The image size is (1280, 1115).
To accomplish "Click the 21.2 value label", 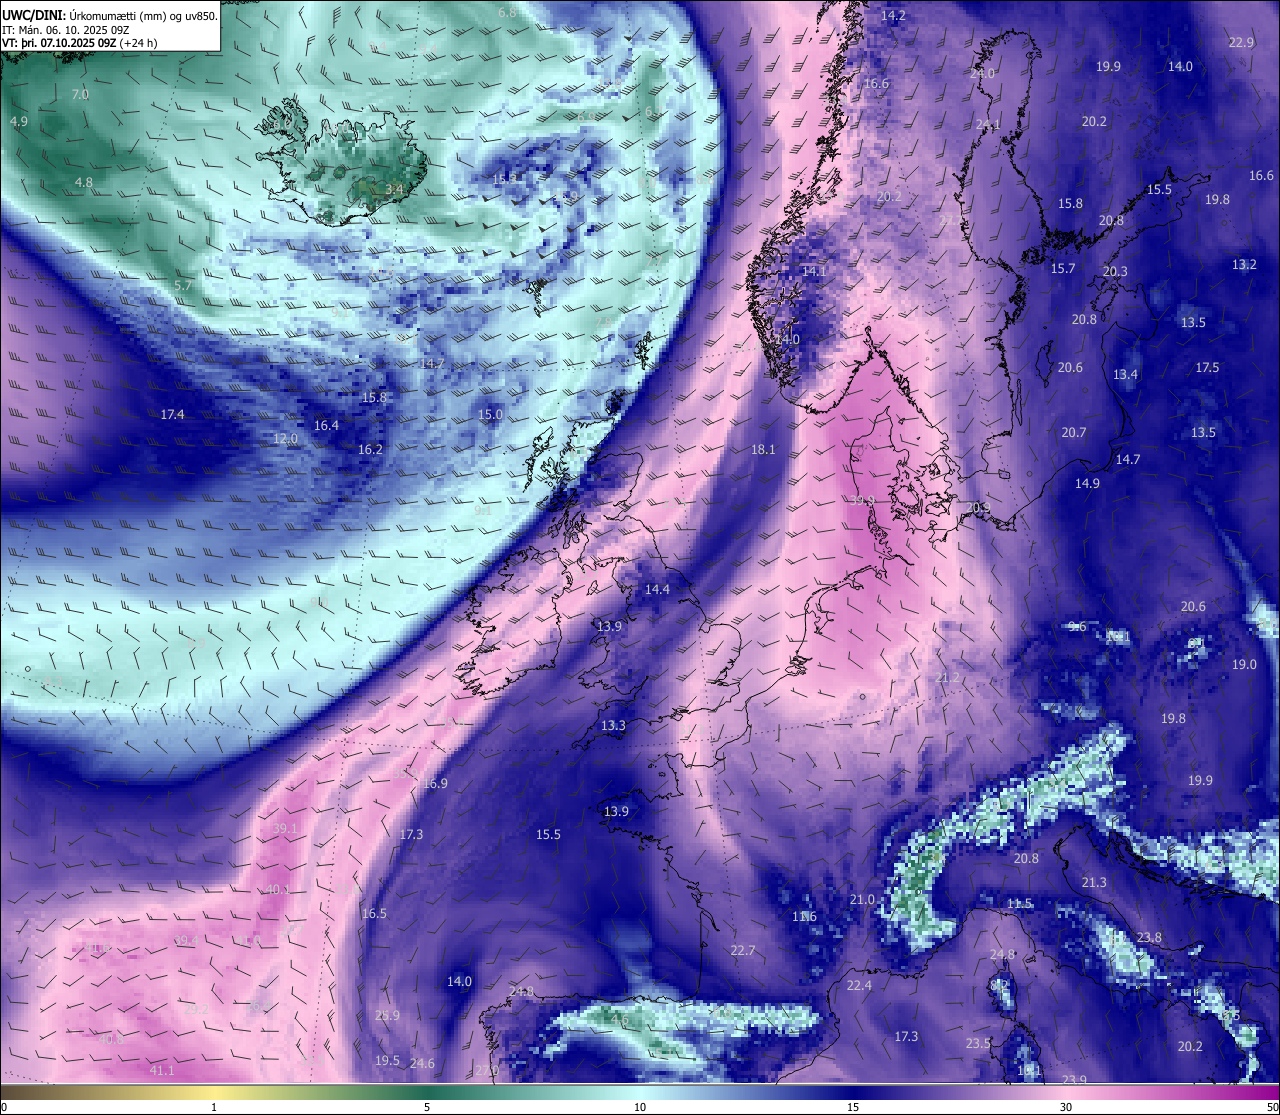I will (x=947, y=679).
